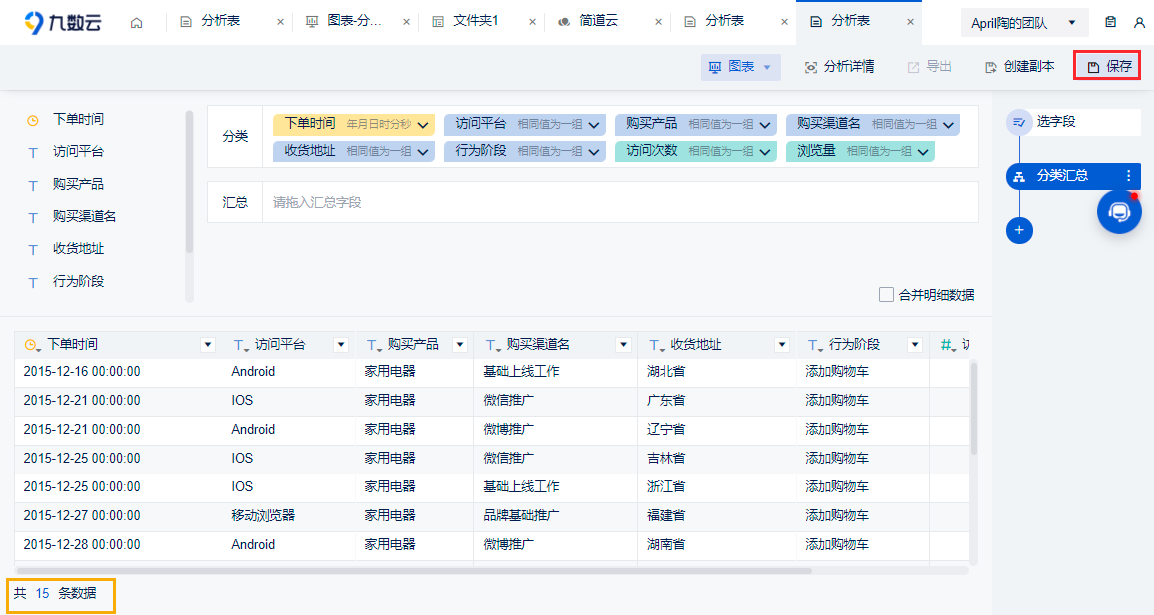Click the text type icon in 收货地址 header

point(655,345)
